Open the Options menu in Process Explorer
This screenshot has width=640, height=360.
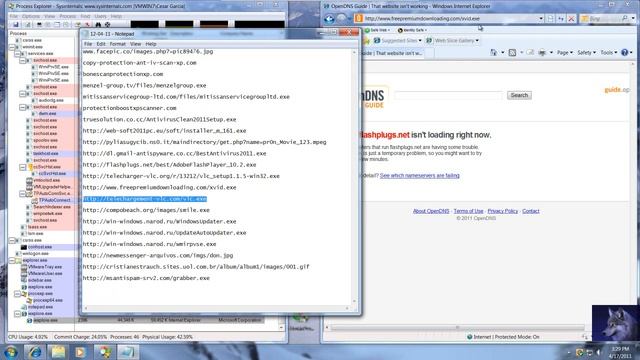[x=31, y=16]
